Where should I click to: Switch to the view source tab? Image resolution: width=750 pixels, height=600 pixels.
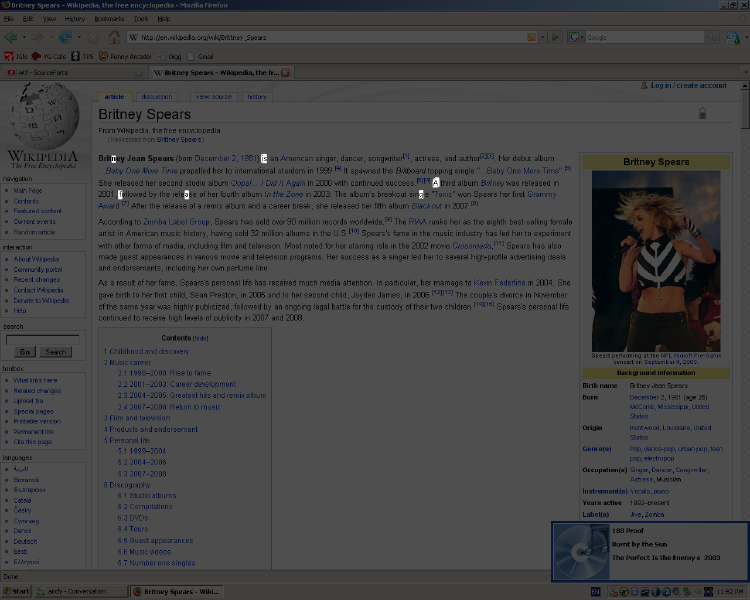pyautogui.click(x=213, y=97)
